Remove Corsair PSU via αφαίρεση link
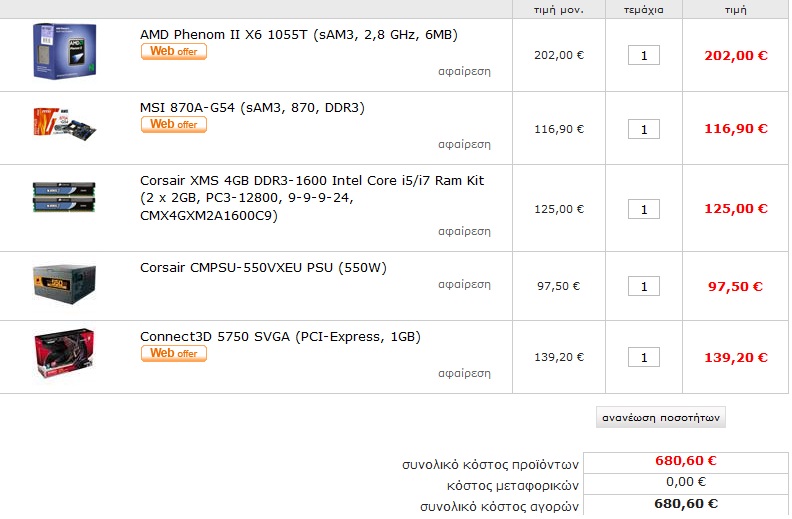The height and width of the screenshot is (519, 792). click(x=464, y=285)
